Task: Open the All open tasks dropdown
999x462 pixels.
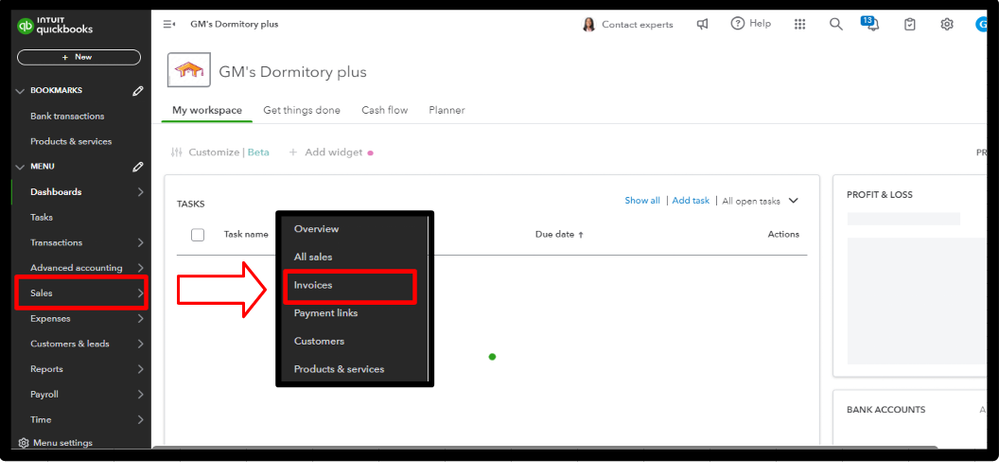Action: tap(760, 201)
